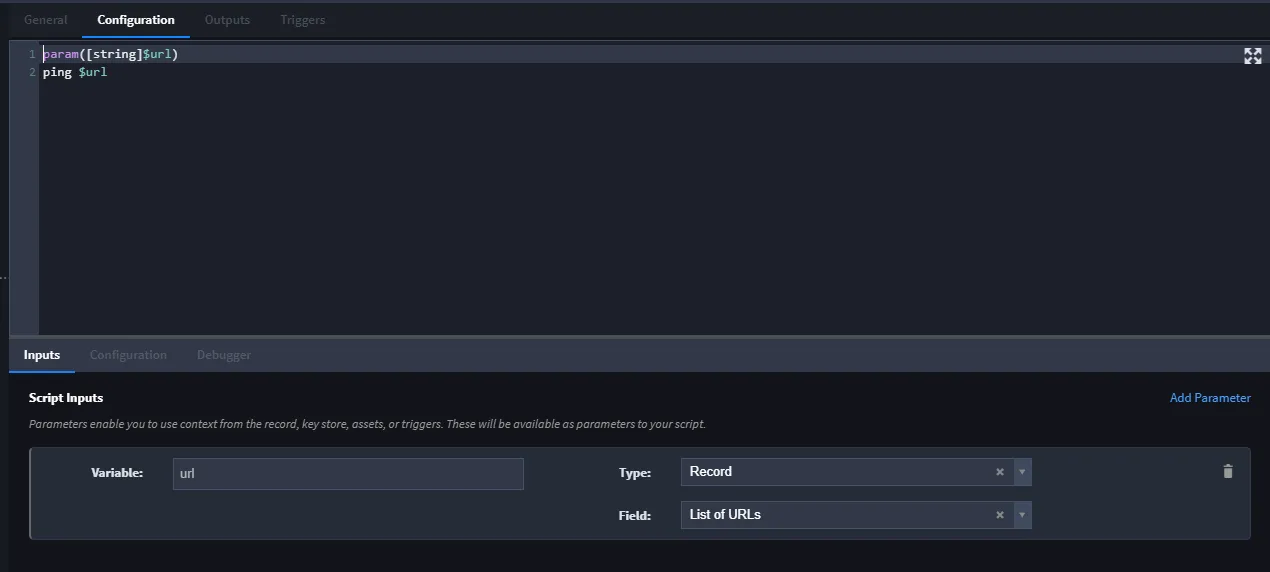Clear the List of URLs field selection

pos(999,515)
